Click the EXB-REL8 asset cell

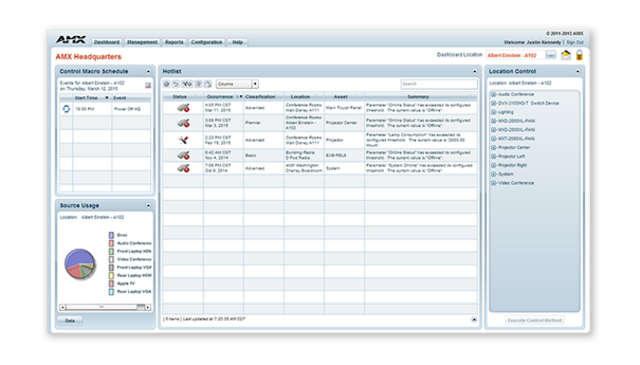click(344, 155)
